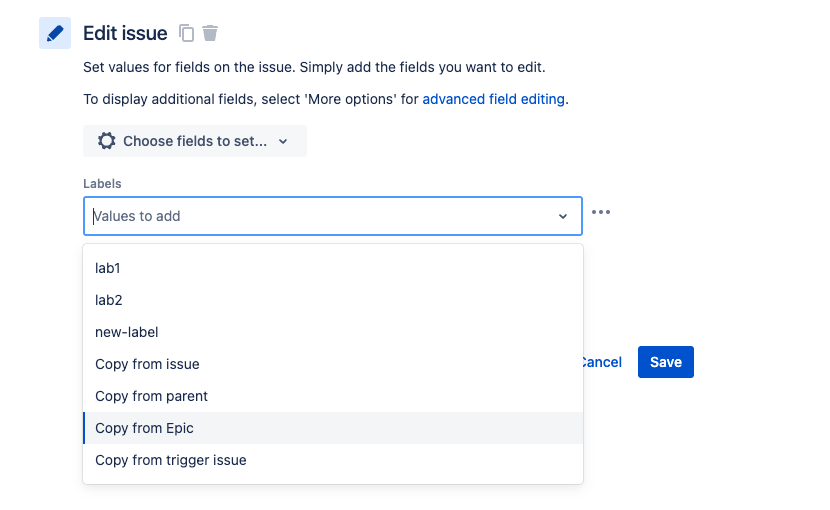
Task: Cancel the edit issue changes
Action: 602,362
